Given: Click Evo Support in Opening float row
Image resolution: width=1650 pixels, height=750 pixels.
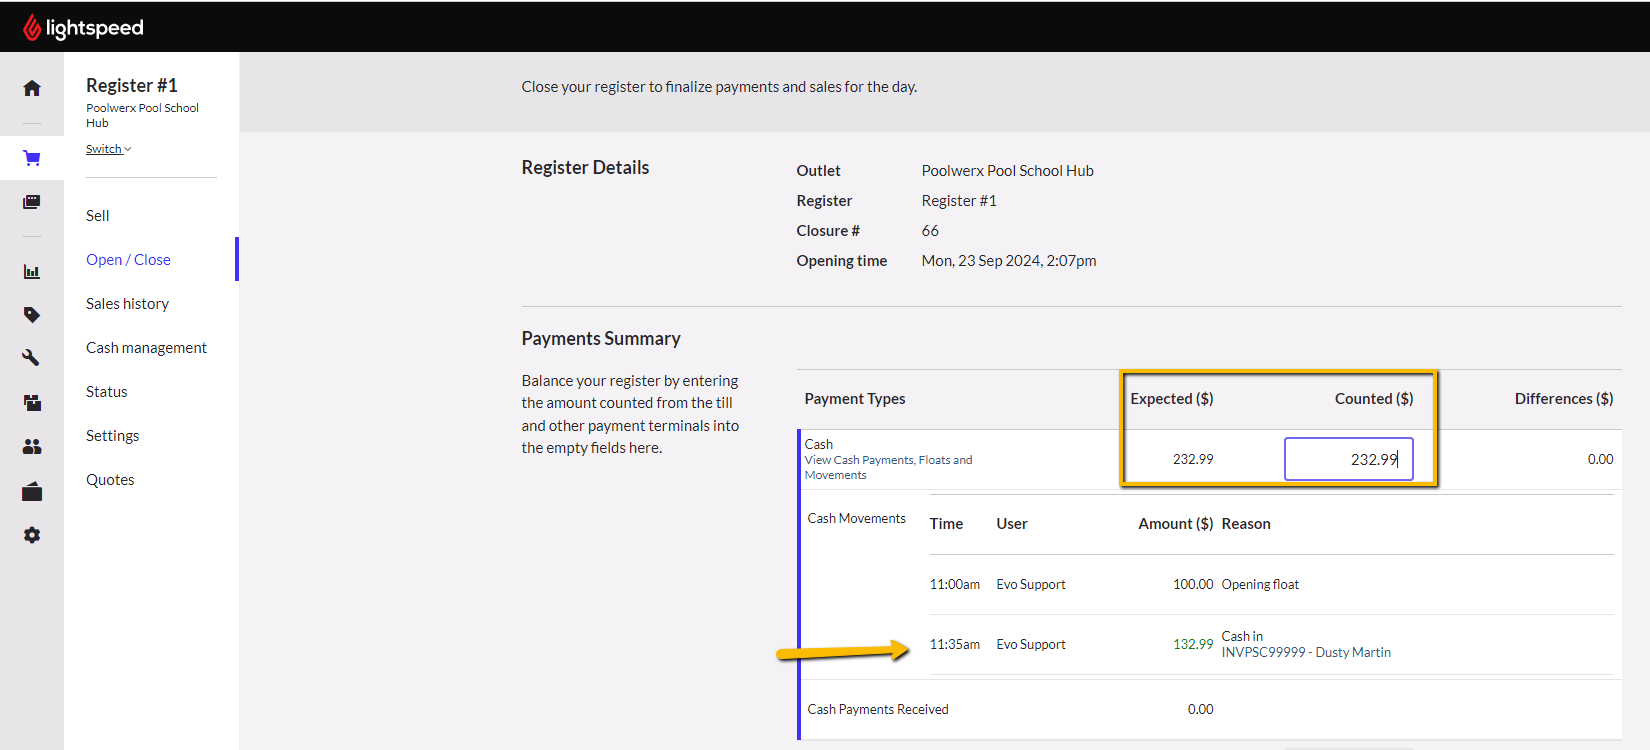Looking at the screenshot, I should click(x=1031, y=584).
